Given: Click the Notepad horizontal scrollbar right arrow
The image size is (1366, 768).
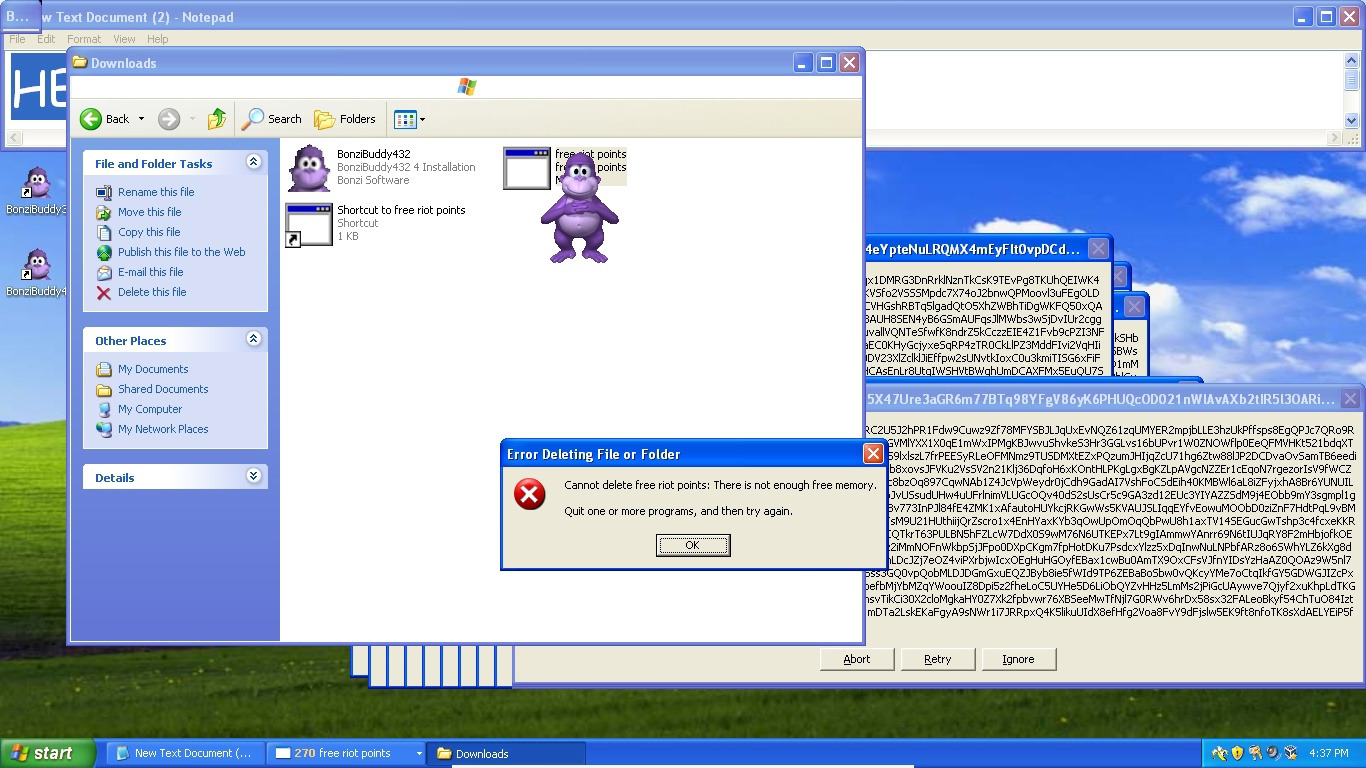Looking at the screenshot, I should point(1334,138).
